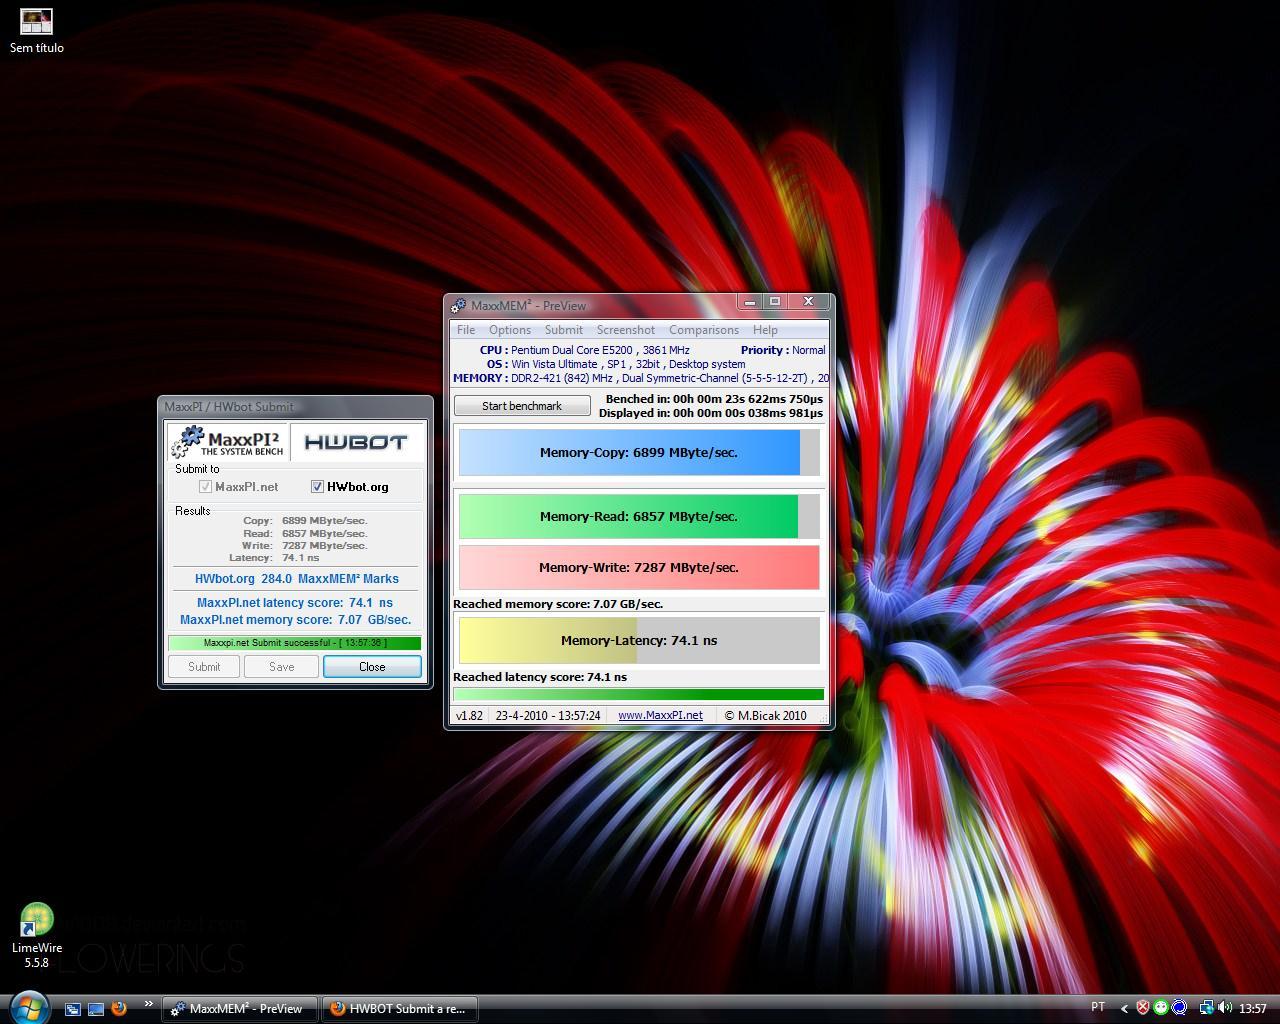Open the PT language indicator

coord(1098,1007)
